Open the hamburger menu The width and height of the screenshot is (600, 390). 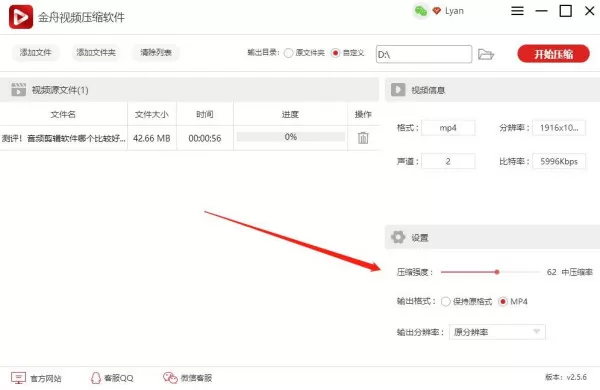tap(517, 11)
